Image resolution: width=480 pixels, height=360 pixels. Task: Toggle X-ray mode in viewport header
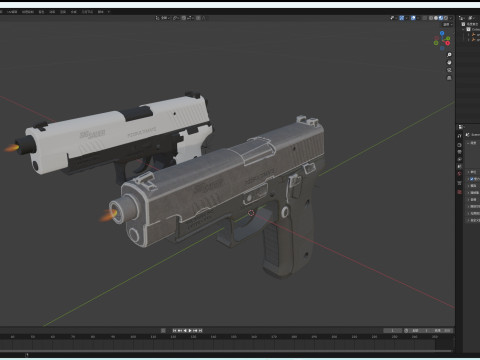[424, 18]
